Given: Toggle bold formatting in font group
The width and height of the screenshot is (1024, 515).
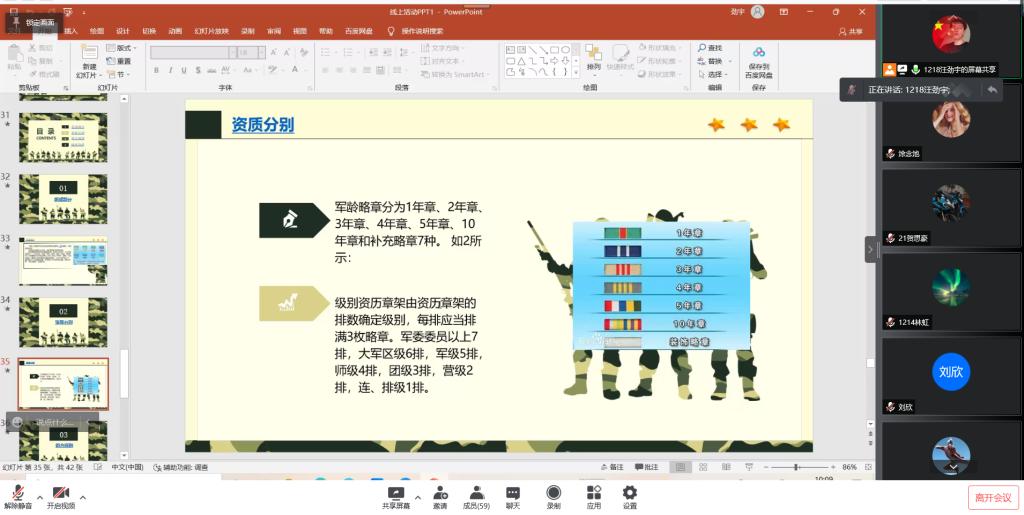Looking at the screenshot, I should [158, 70].
